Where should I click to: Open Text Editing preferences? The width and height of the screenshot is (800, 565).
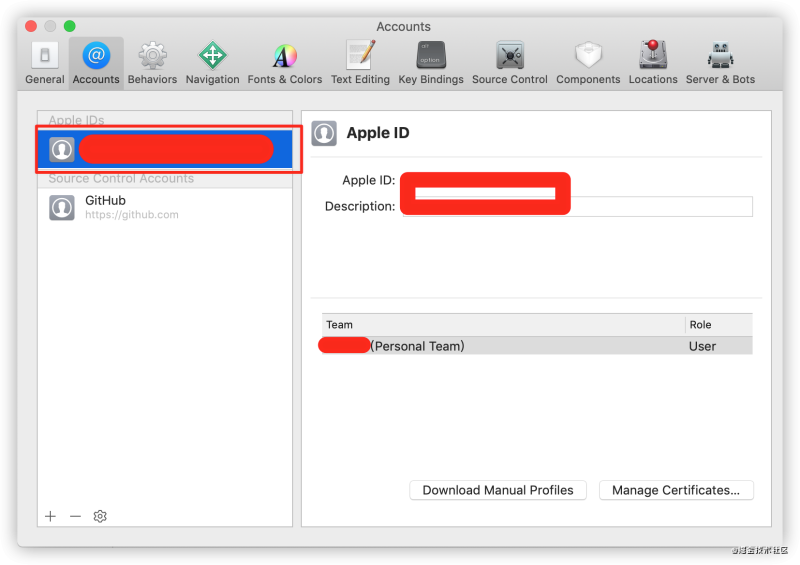(360, 63)
